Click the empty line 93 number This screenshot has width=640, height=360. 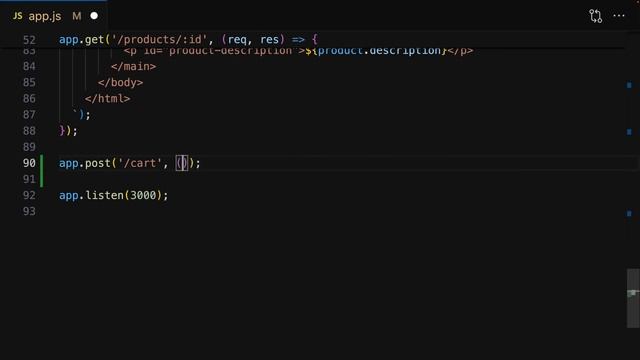[29, 211]
